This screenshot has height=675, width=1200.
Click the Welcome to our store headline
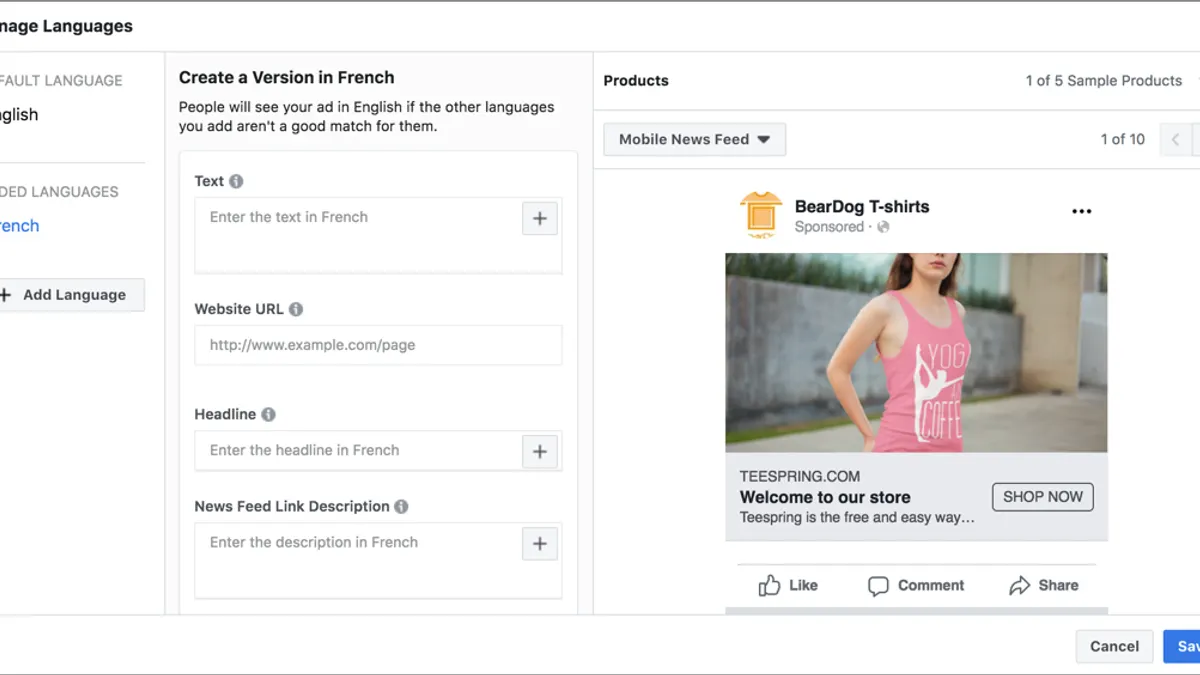(x=825, y=497)
